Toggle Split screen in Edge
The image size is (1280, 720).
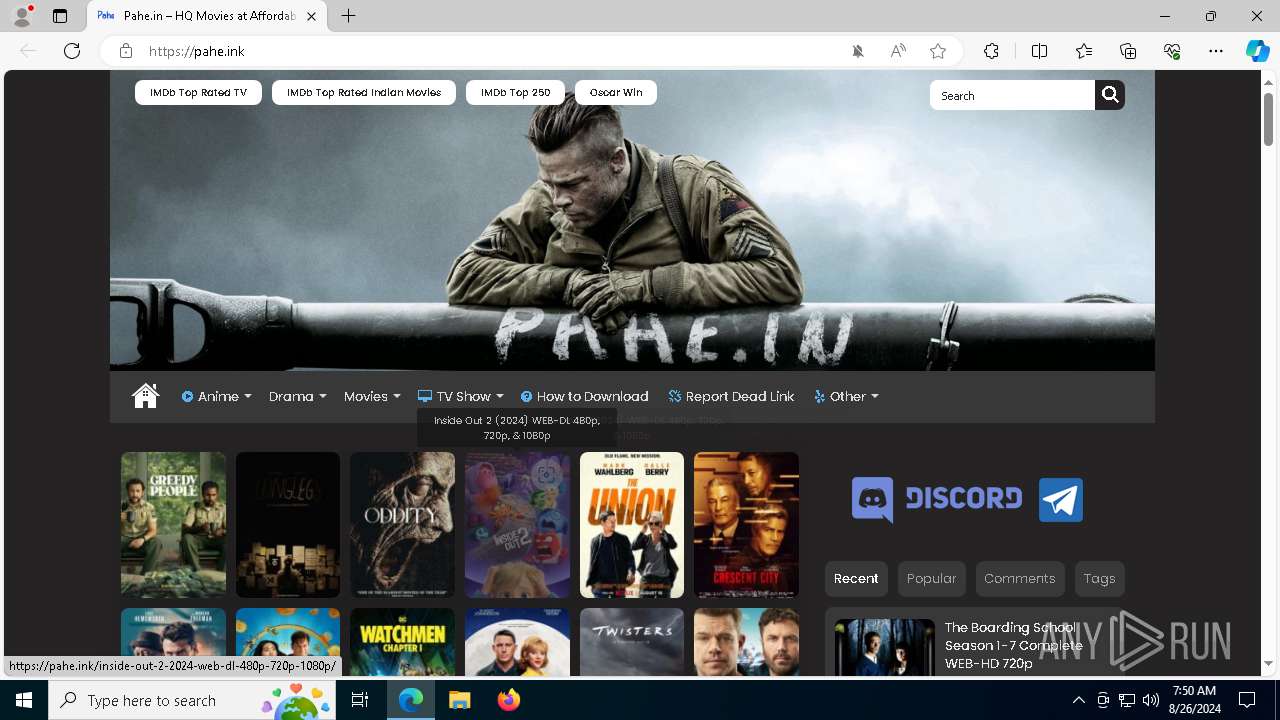tap(1039, 51)
